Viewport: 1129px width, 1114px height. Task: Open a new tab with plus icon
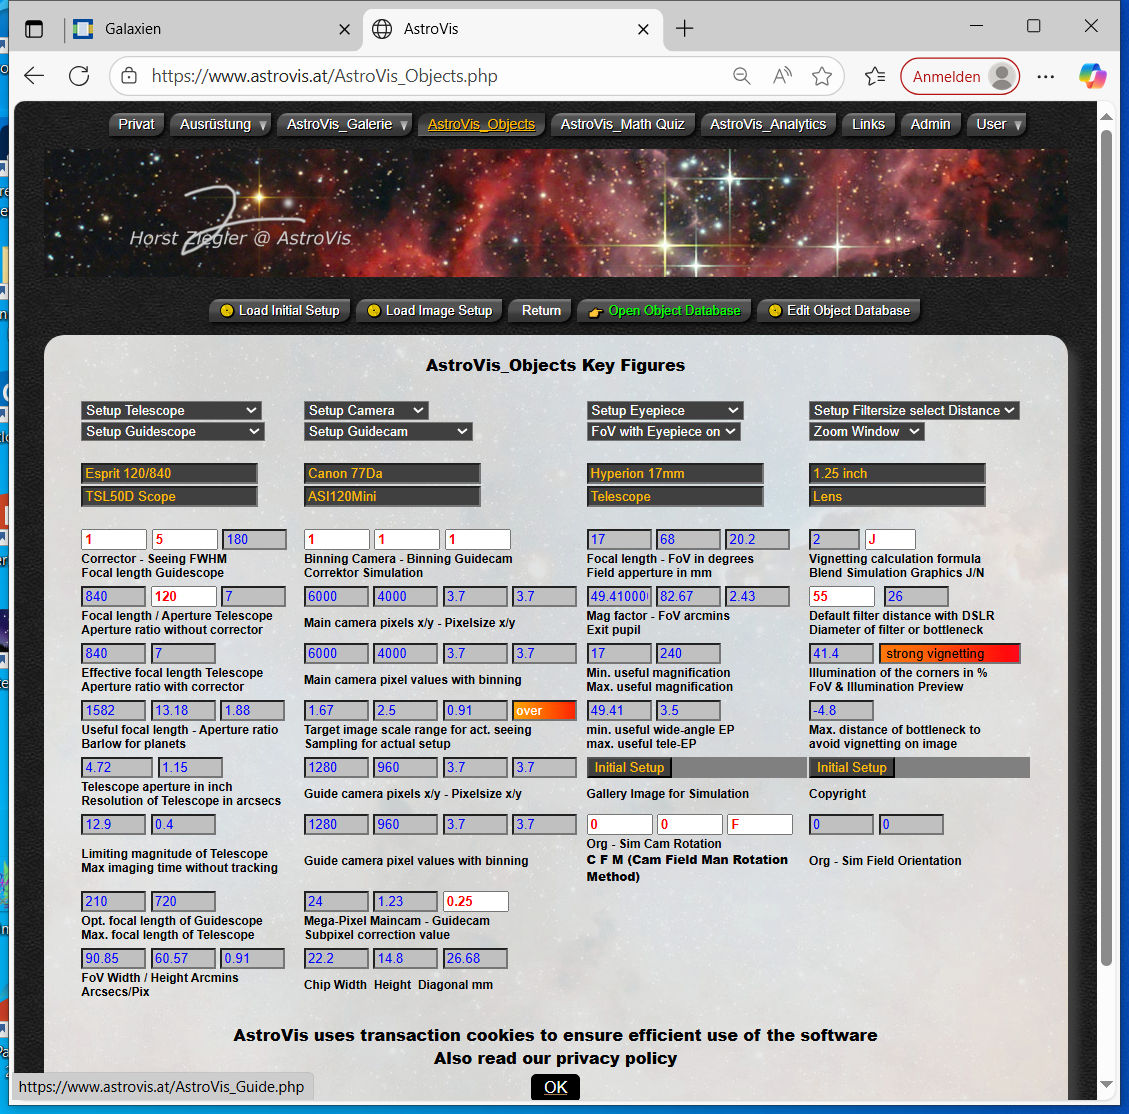click(684, 29)
